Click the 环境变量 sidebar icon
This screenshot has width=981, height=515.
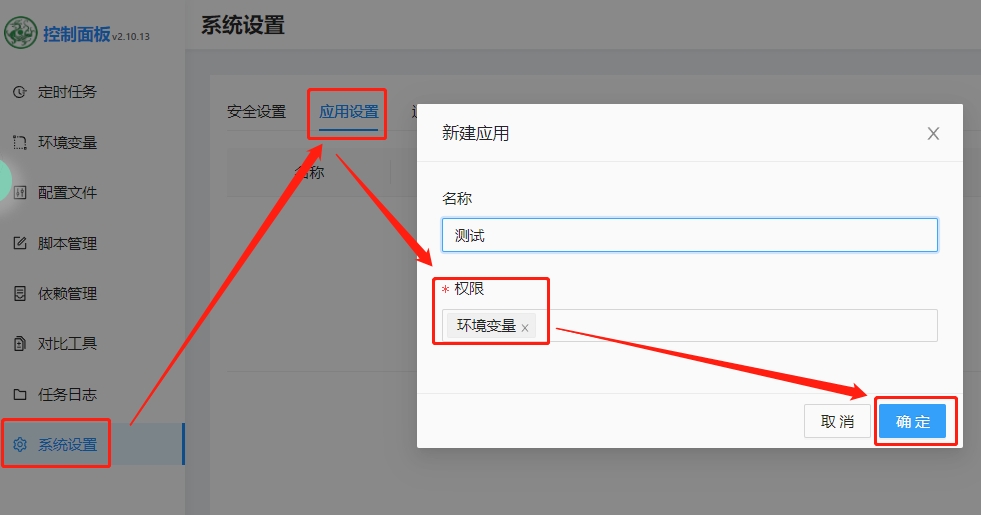tap(19, 142)
